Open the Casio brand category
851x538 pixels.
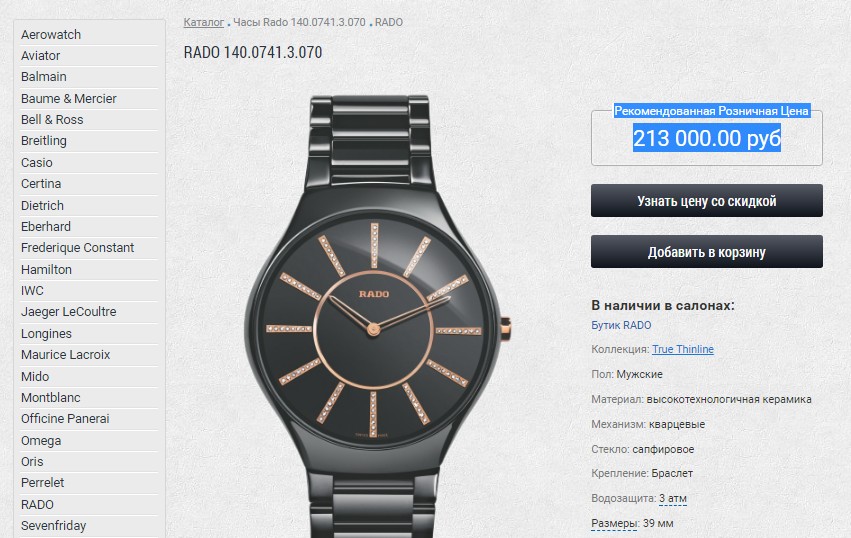(x=37, y=162)
